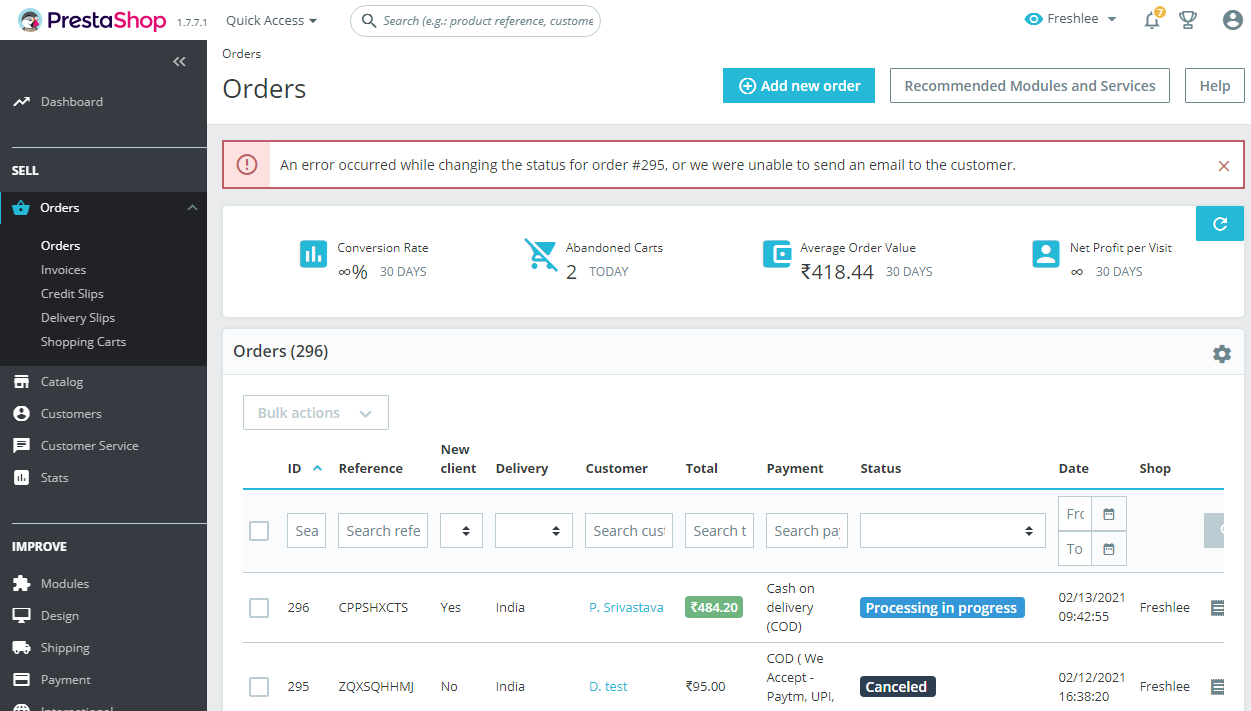
Task: Click view icon for order 295
Action: click(1217, 687)
